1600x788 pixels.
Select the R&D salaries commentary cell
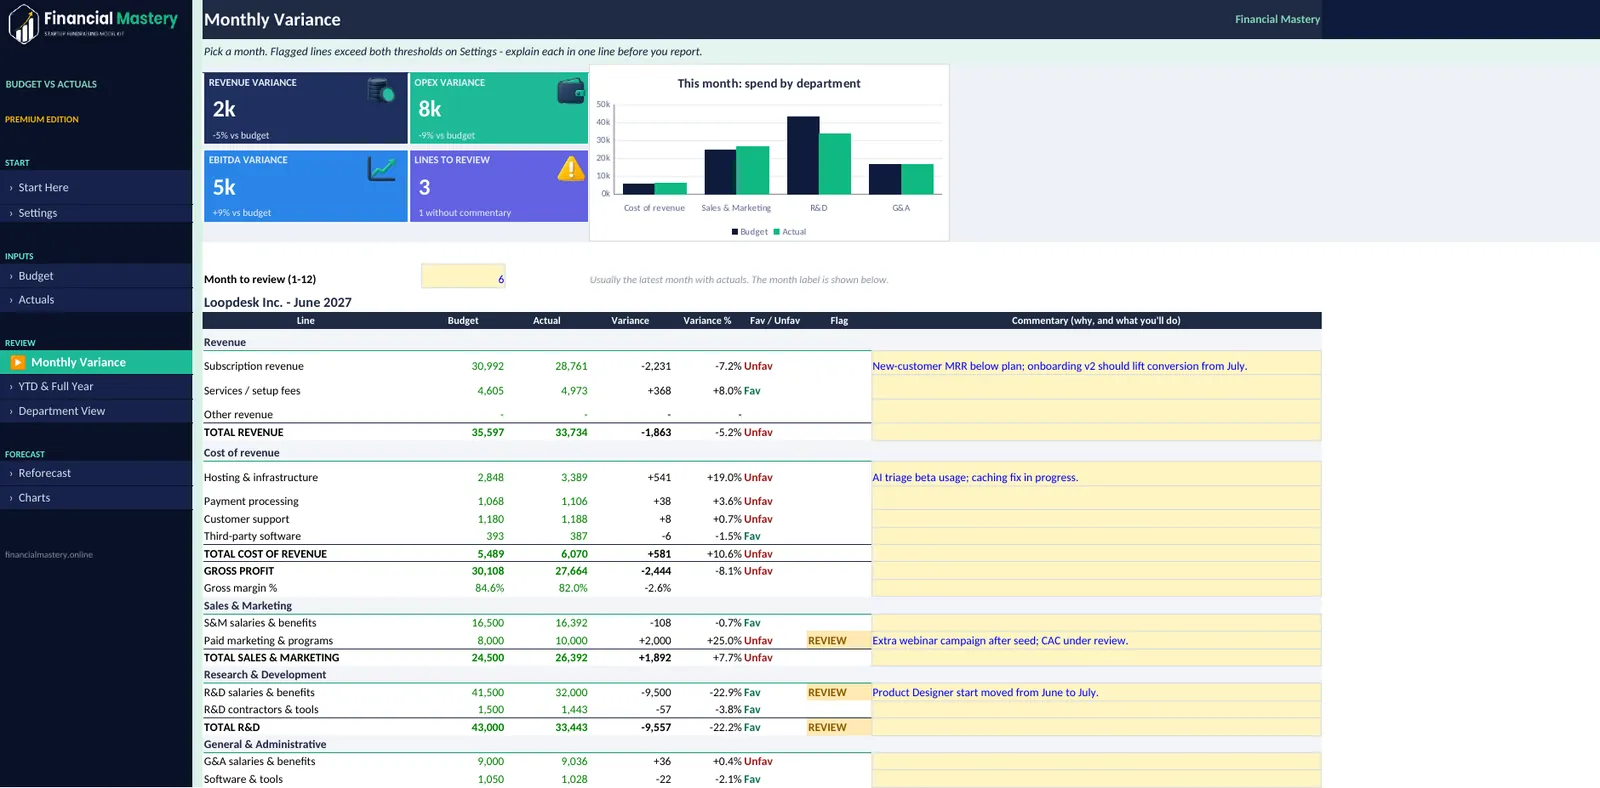(x=1096, y=692)
